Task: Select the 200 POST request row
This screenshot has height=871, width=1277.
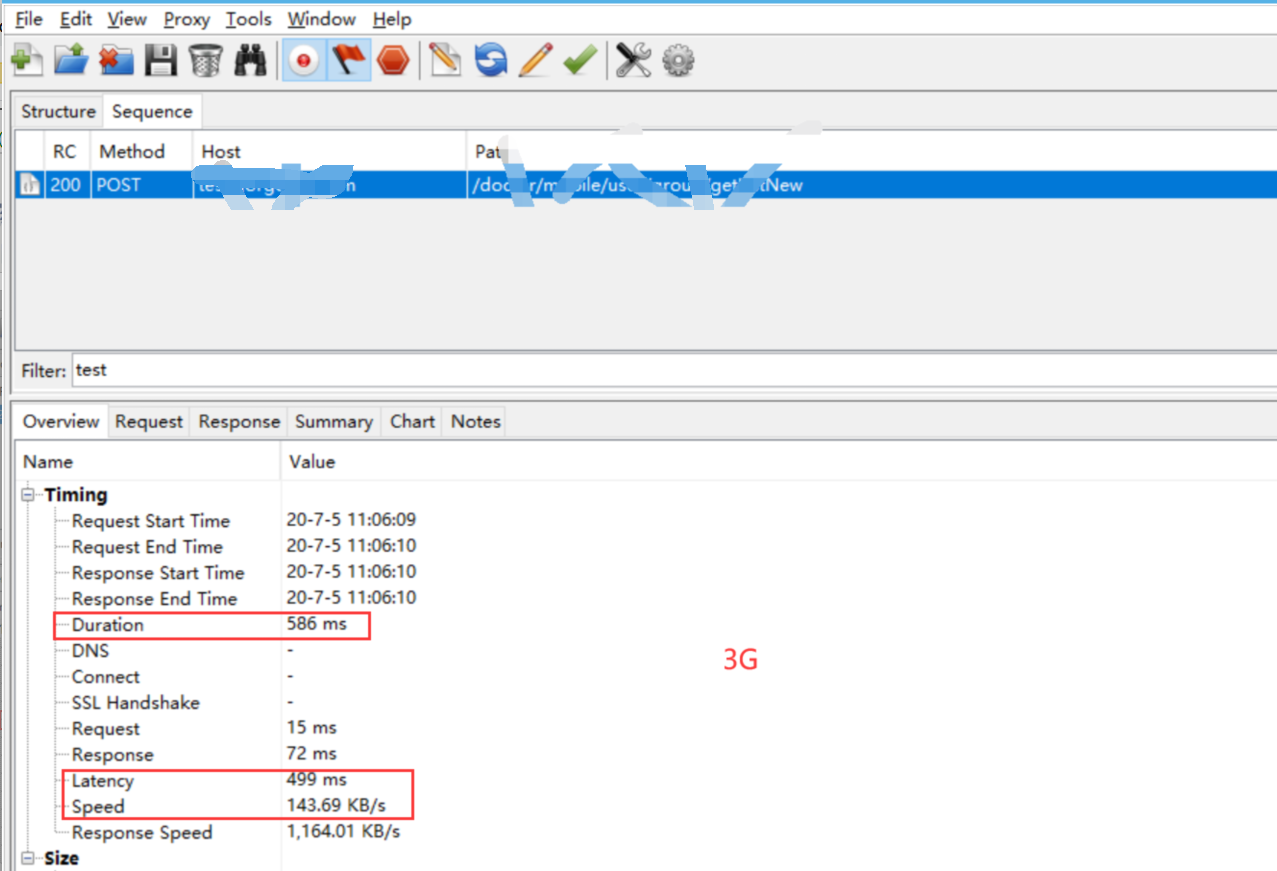Action: pyautogui.click(x=646, y=185)
